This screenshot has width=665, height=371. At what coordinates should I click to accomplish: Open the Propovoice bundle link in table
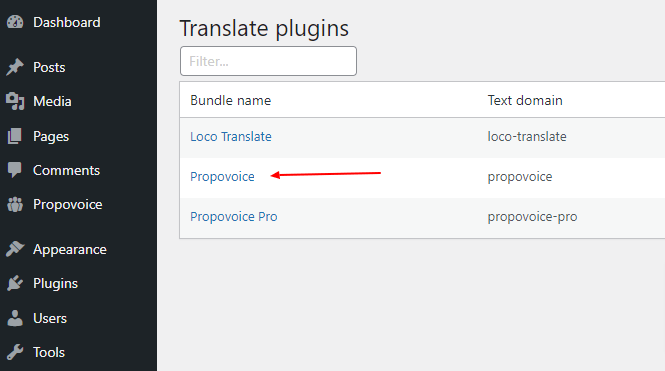[x=222, y=176]
